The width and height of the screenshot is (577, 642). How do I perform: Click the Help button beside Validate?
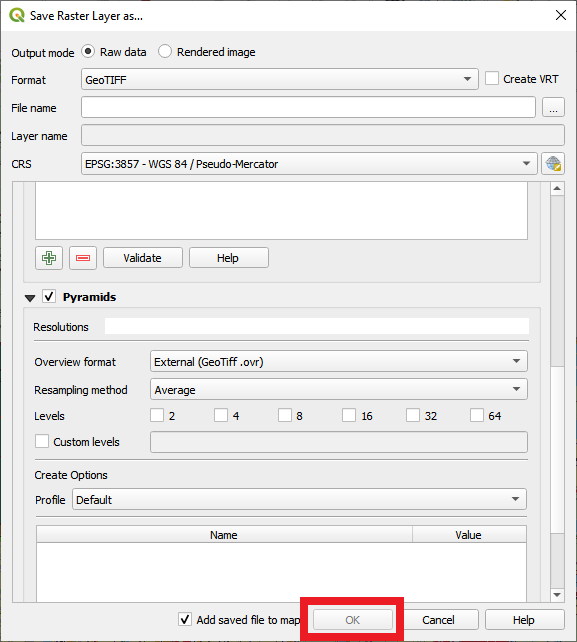[x=229, y=258]
